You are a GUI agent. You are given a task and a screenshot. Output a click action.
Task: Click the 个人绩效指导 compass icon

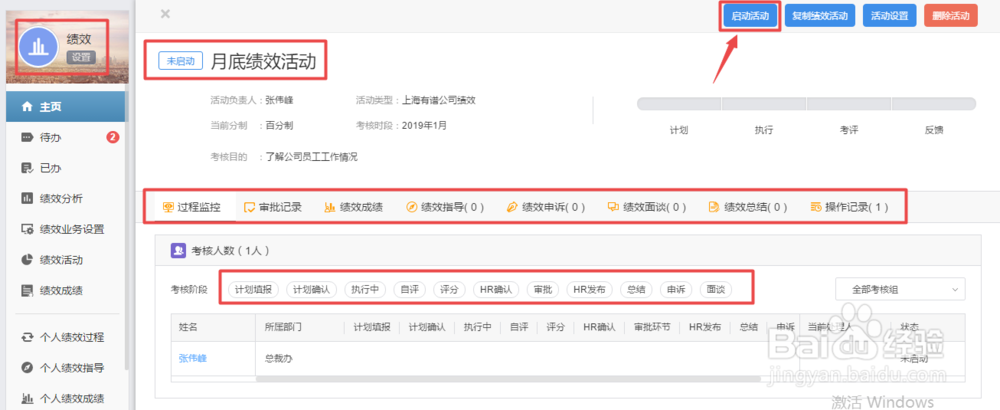point(27,368)
